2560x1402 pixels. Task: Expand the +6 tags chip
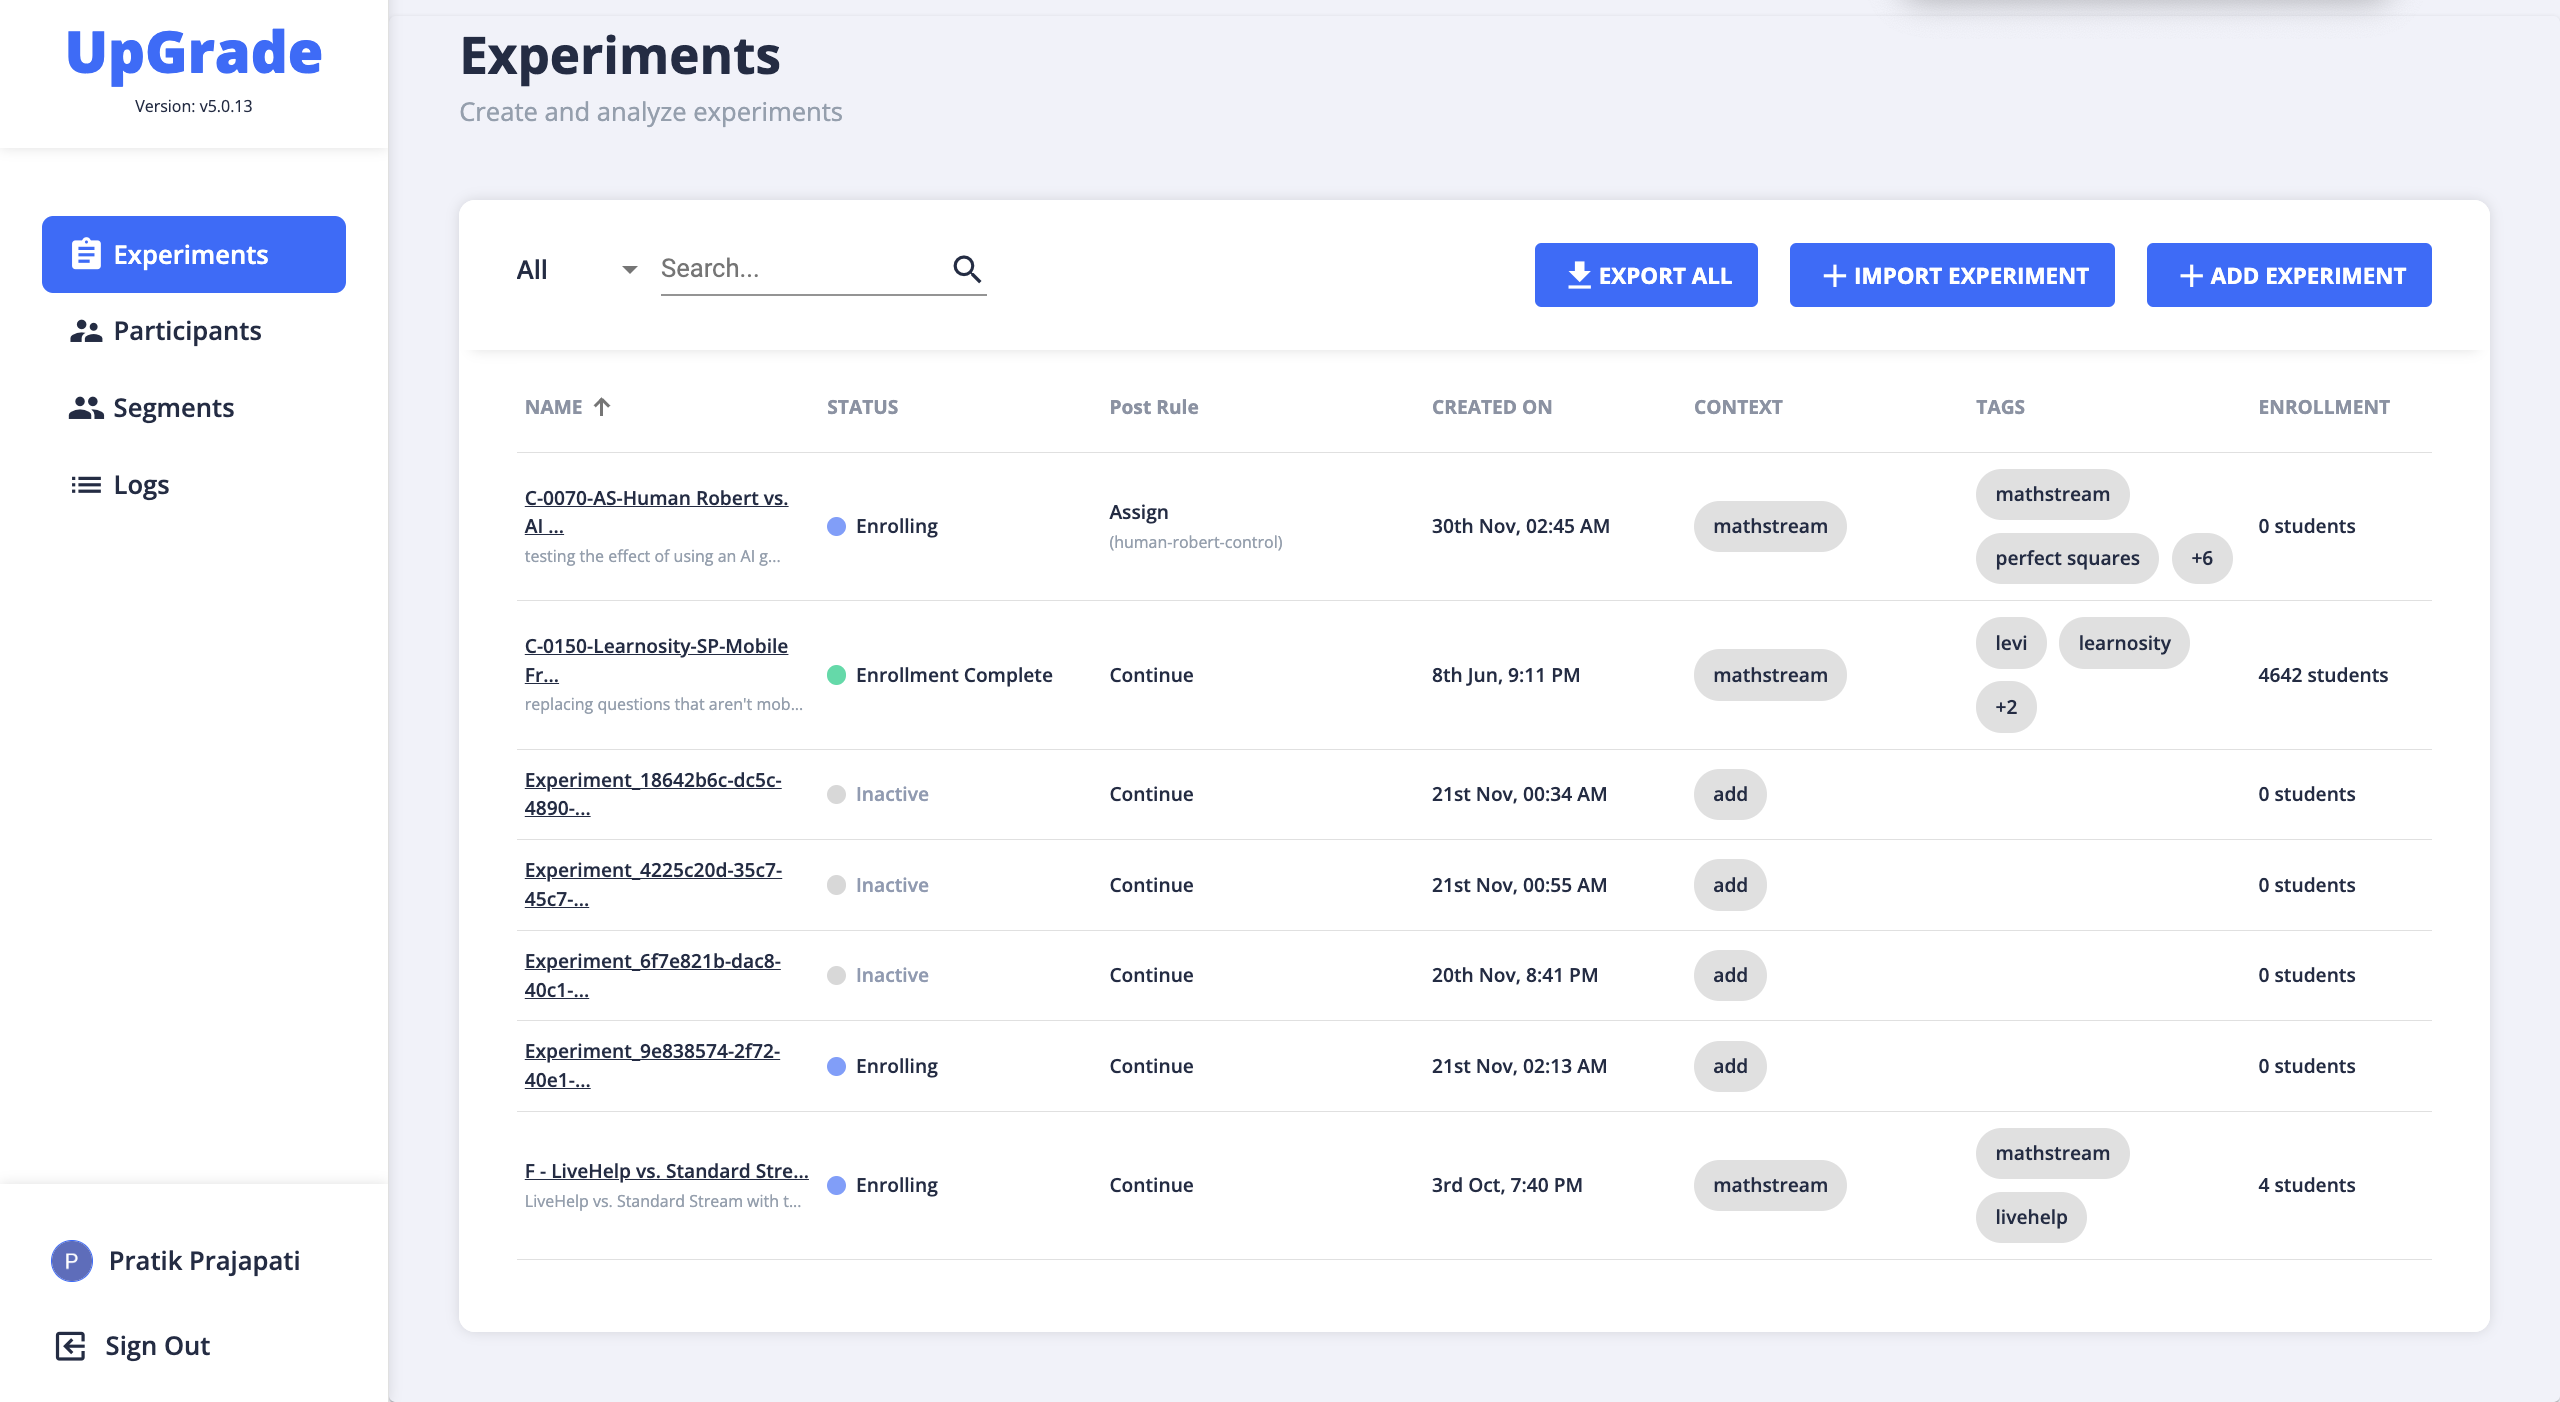click(x=2201, y=558)
